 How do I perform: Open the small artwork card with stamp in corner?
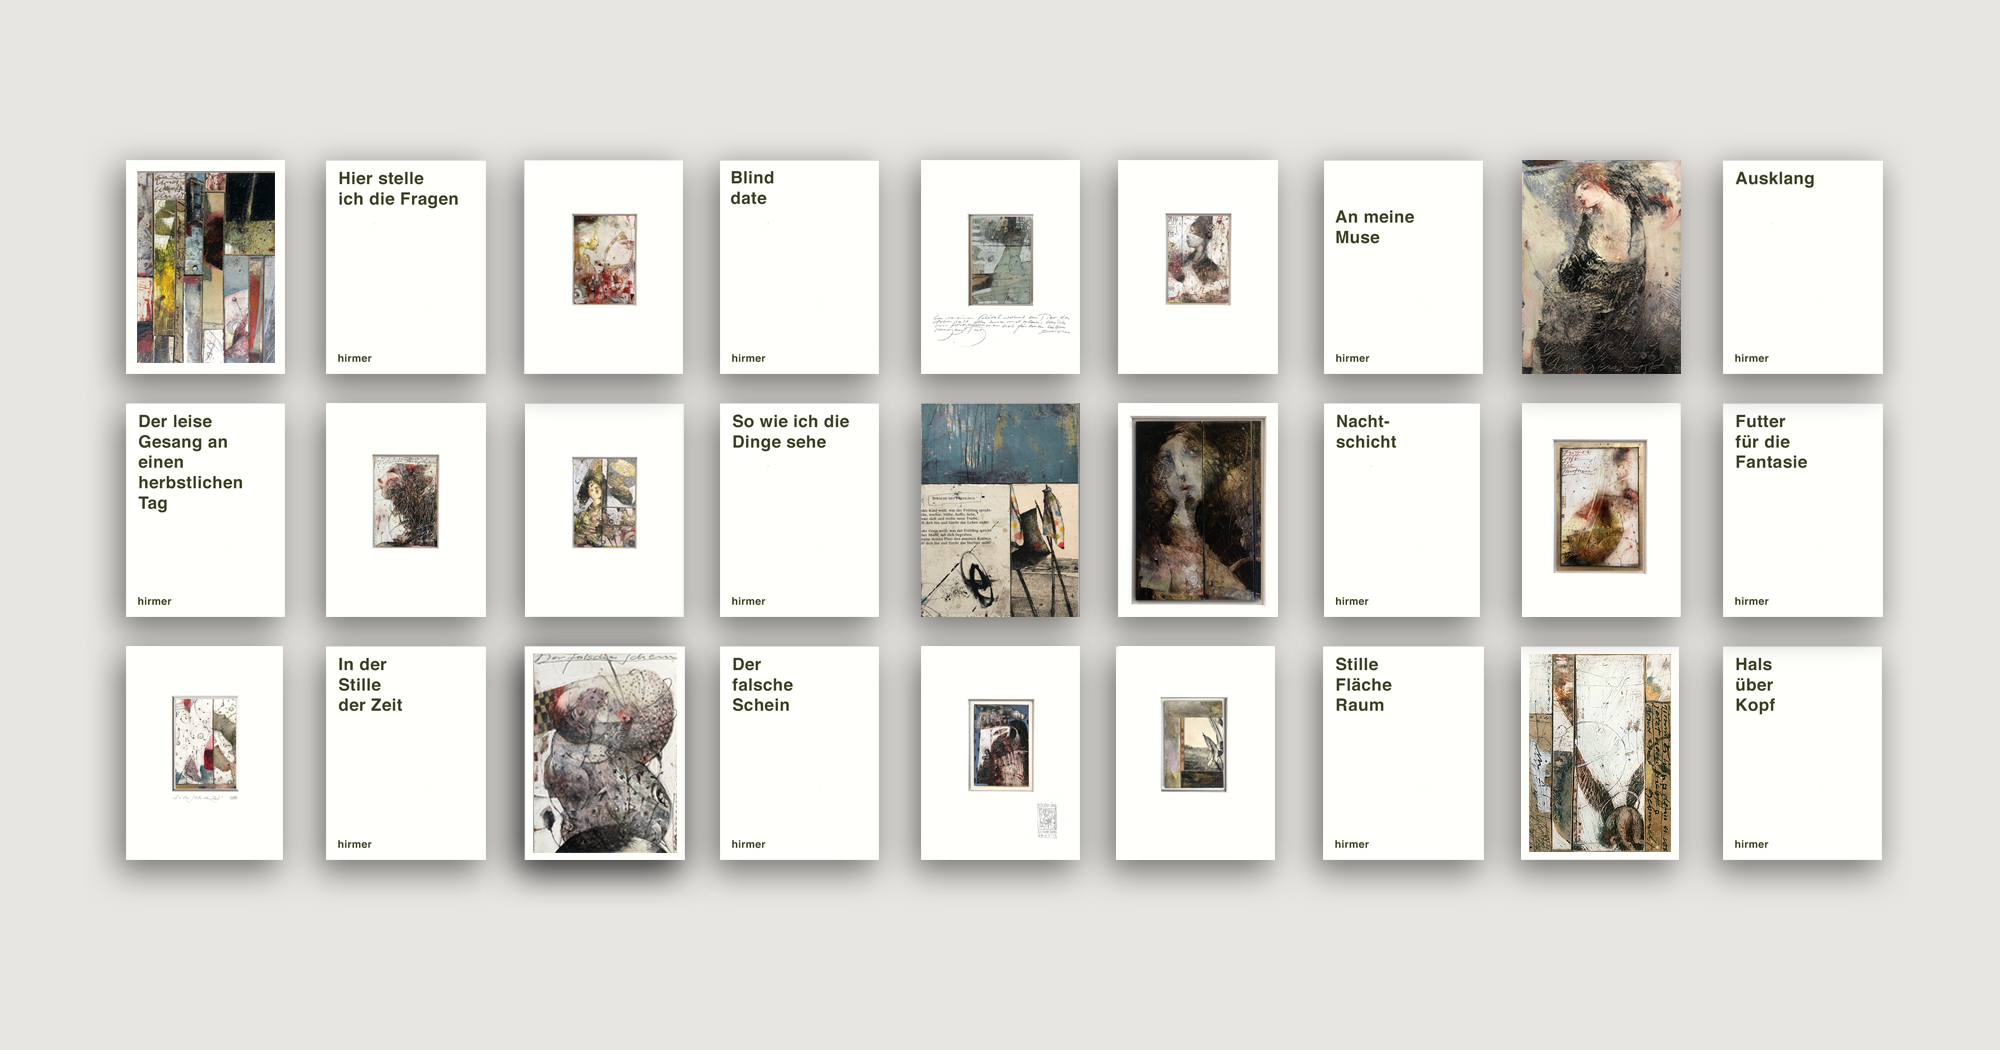click(1000, 753)
